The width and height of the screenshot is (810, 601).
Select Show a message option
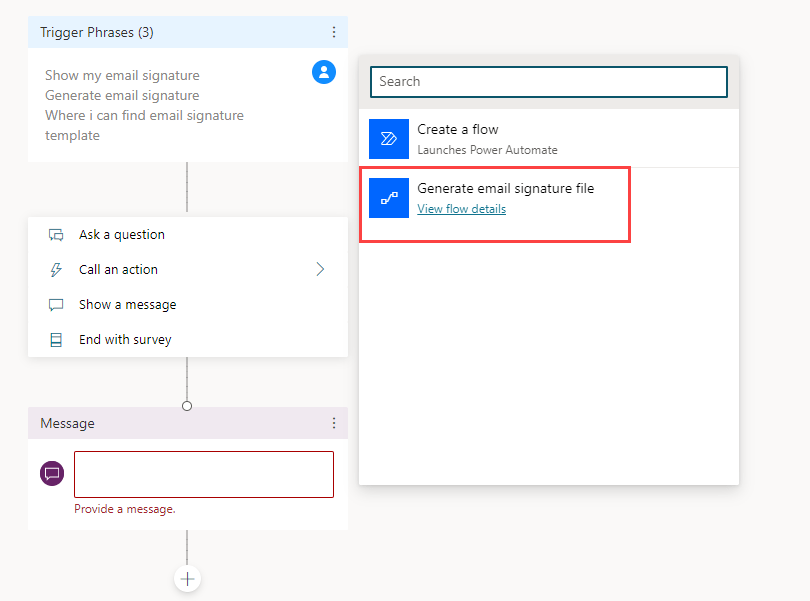(x=127, y=305)
